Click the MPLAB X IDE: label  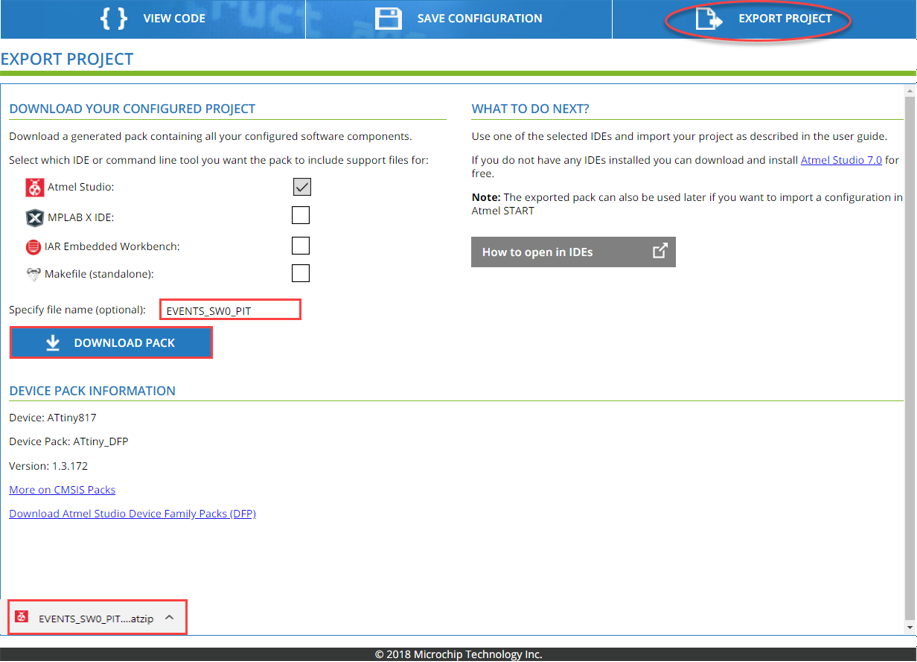click(x=81, y=218)
